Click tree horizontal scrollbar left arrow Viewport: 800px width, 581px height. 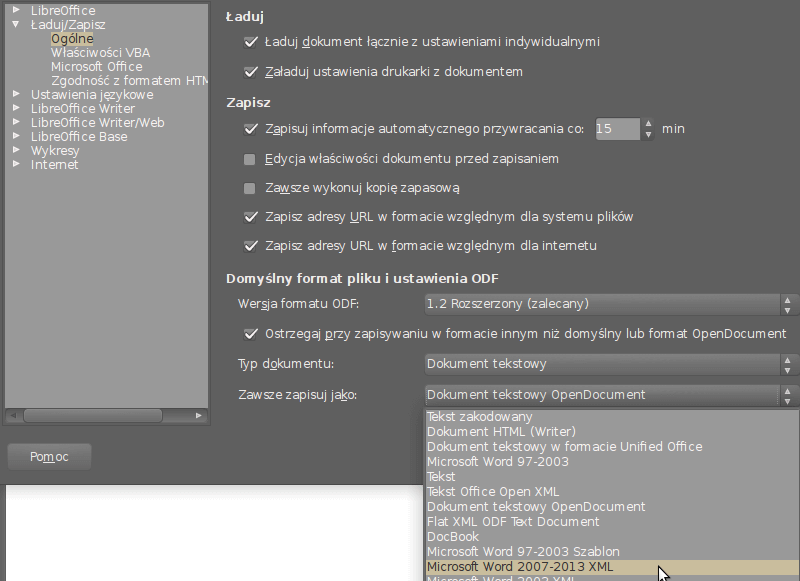tap(13, 416)
